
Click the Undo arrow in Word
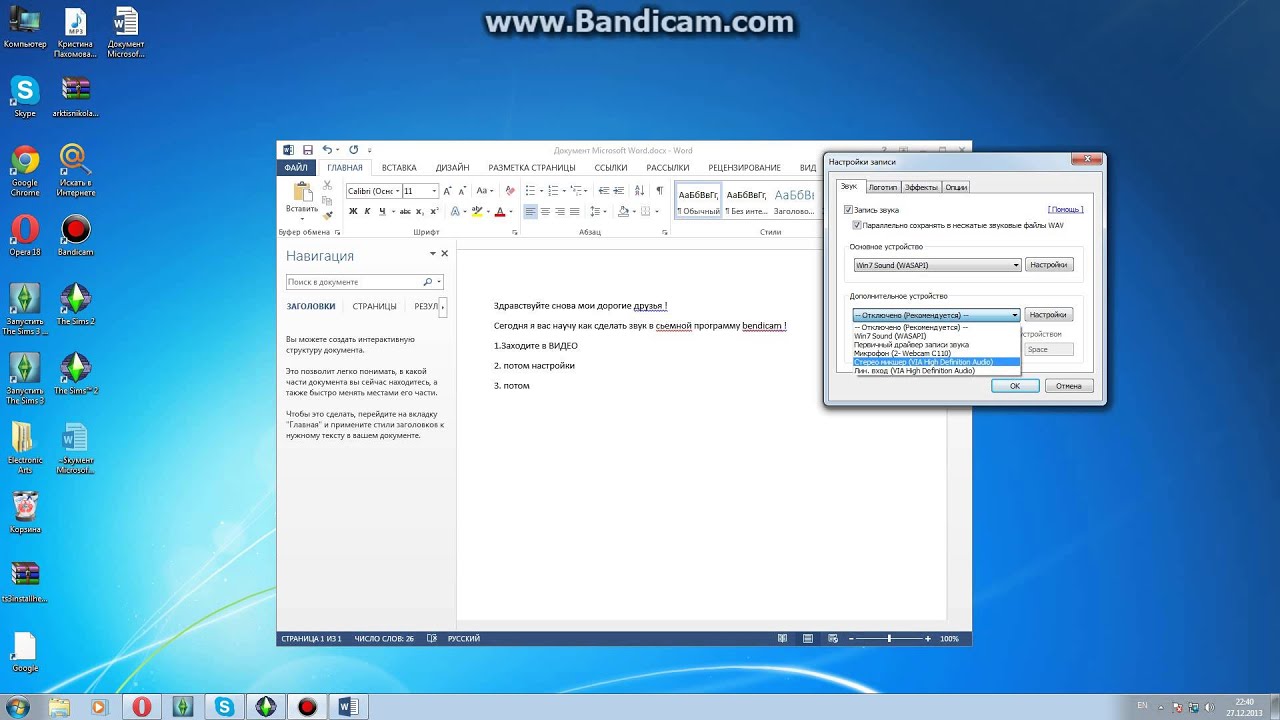click(327, 150)
